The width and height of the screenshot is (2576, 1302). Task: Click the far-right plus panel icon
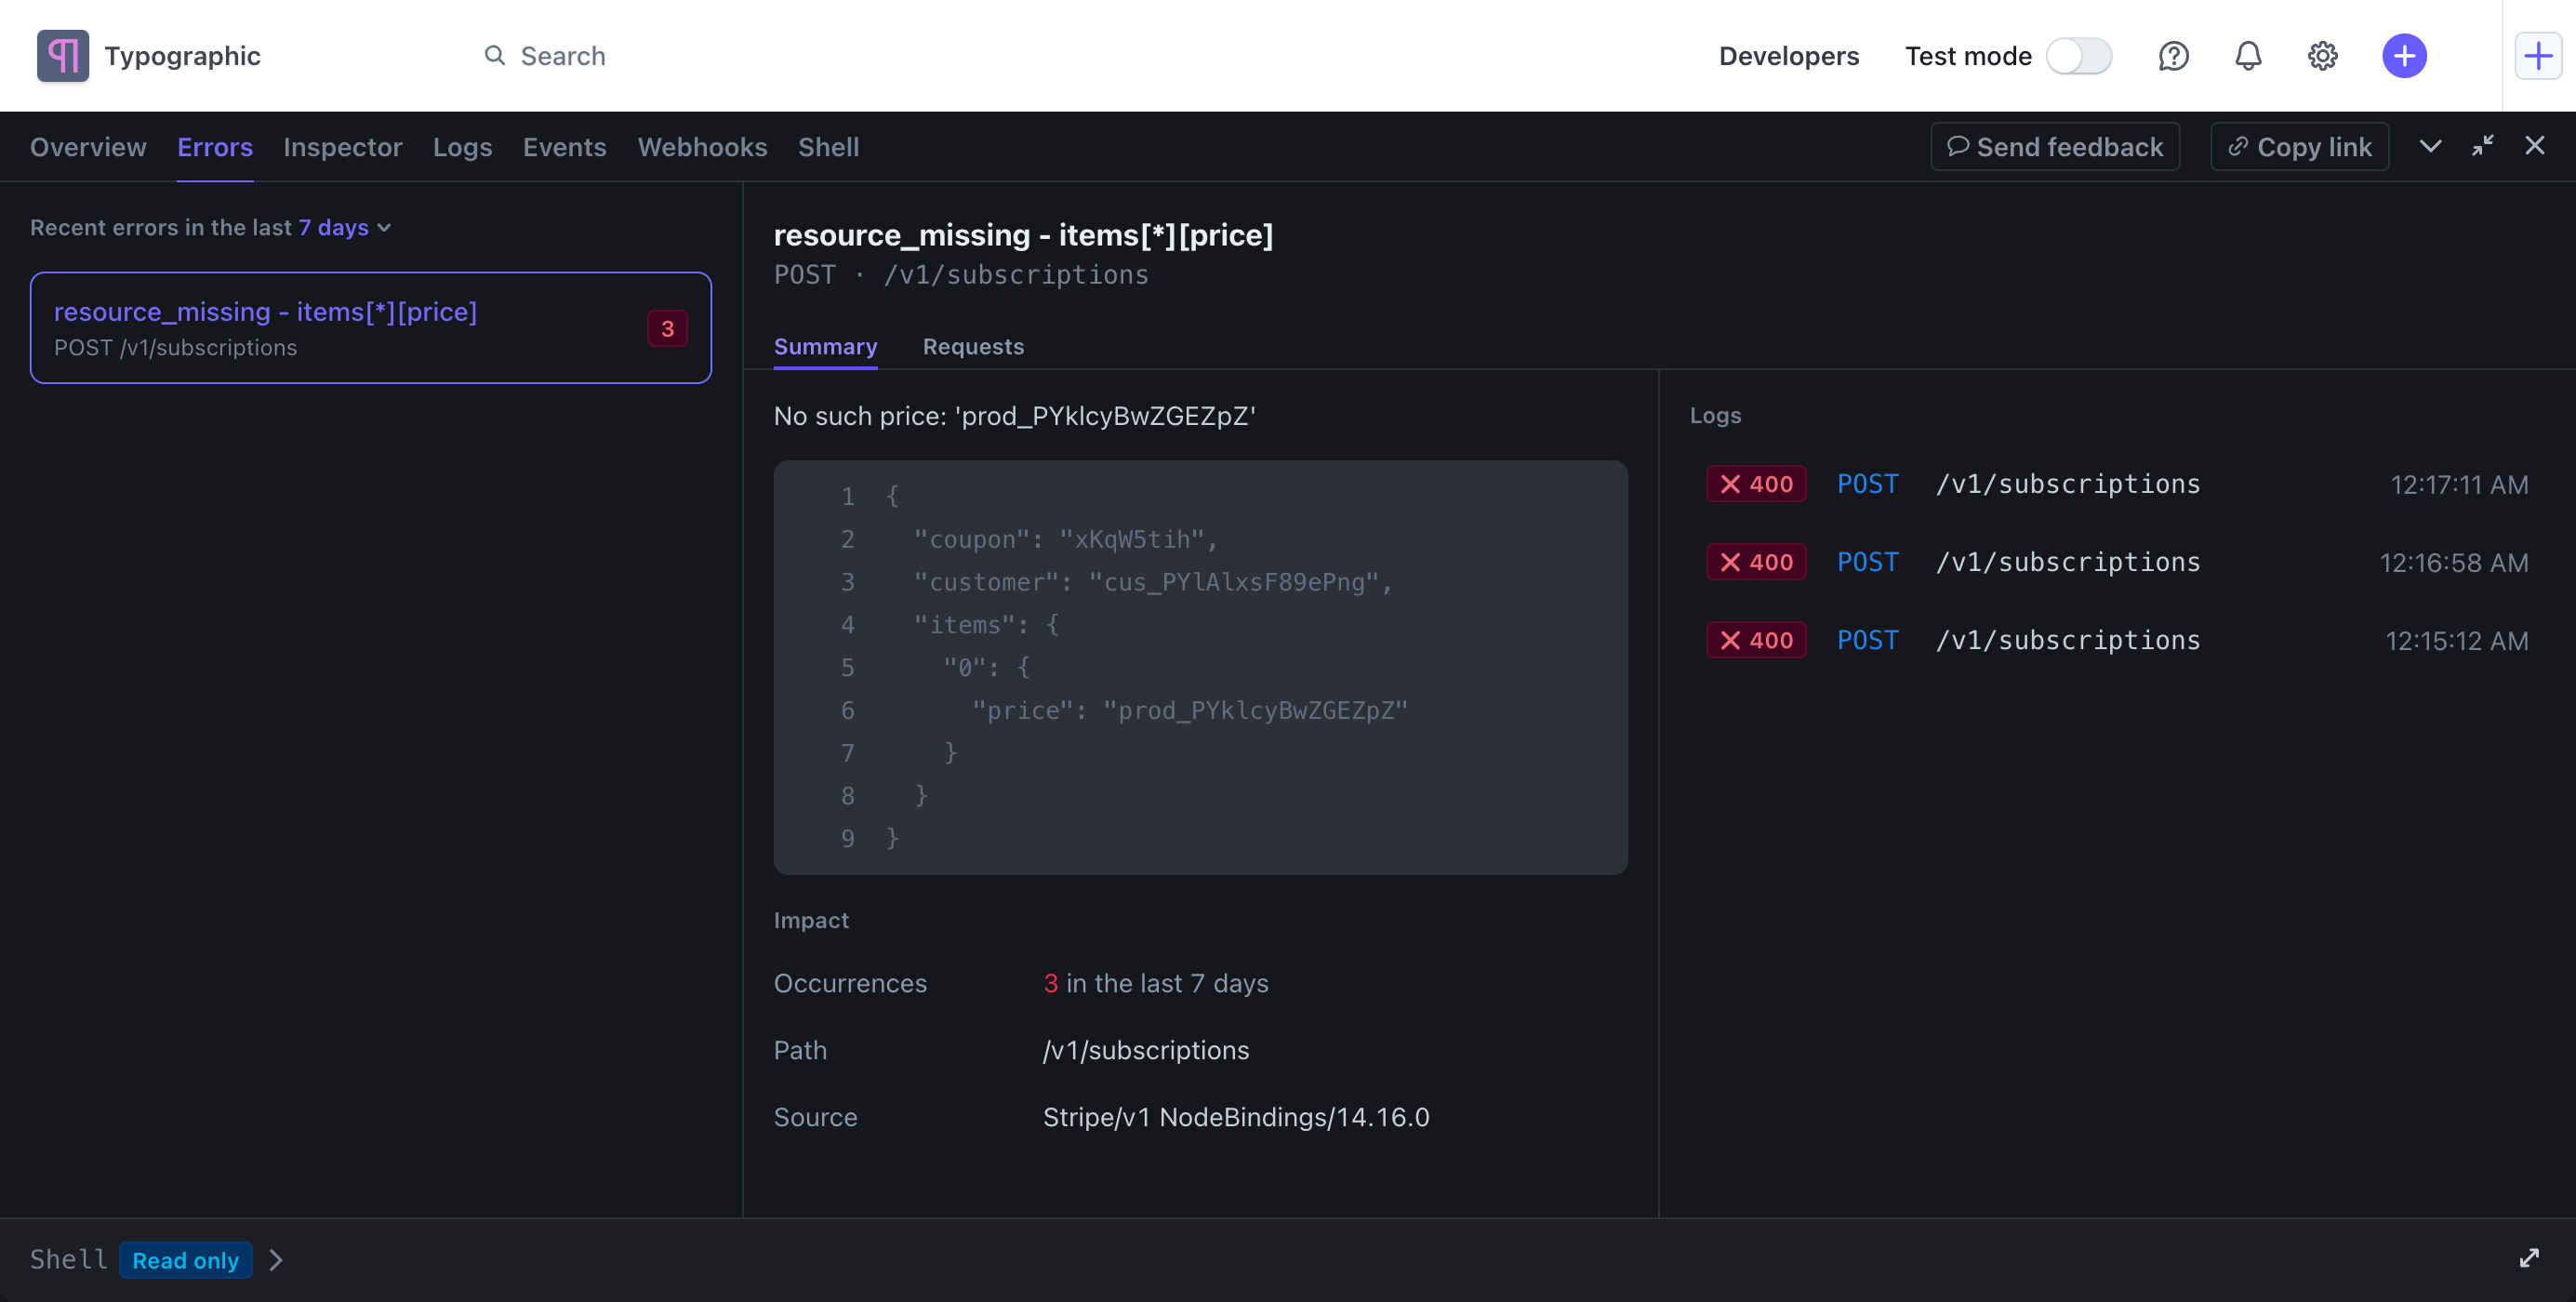coord(2538,56)
